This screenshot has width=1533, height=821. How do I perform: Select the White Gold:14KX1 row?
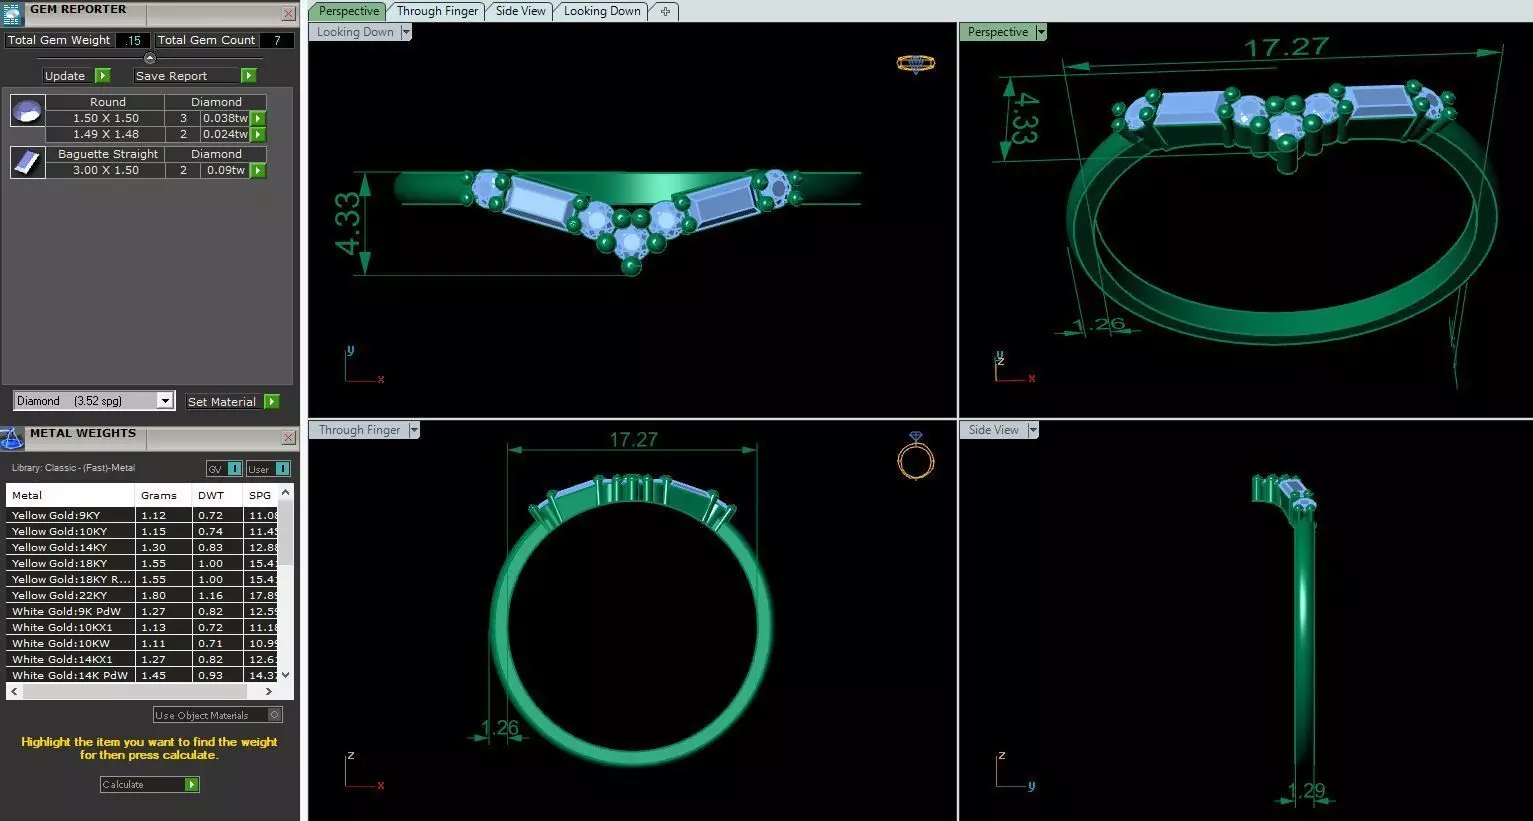[x=142, y=659]
